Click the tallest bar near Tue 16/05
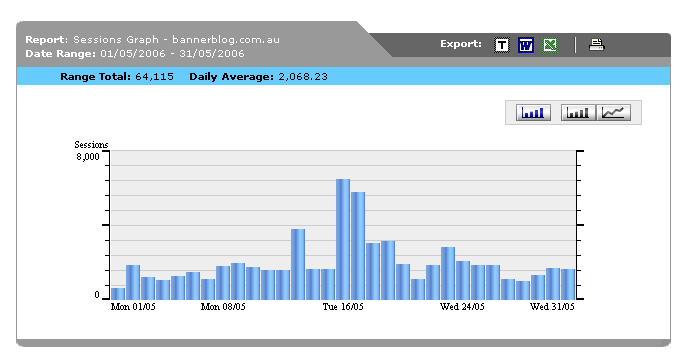The height and width of the screenshot is (360, 690). pyautogui.click(x=343, y=239)
